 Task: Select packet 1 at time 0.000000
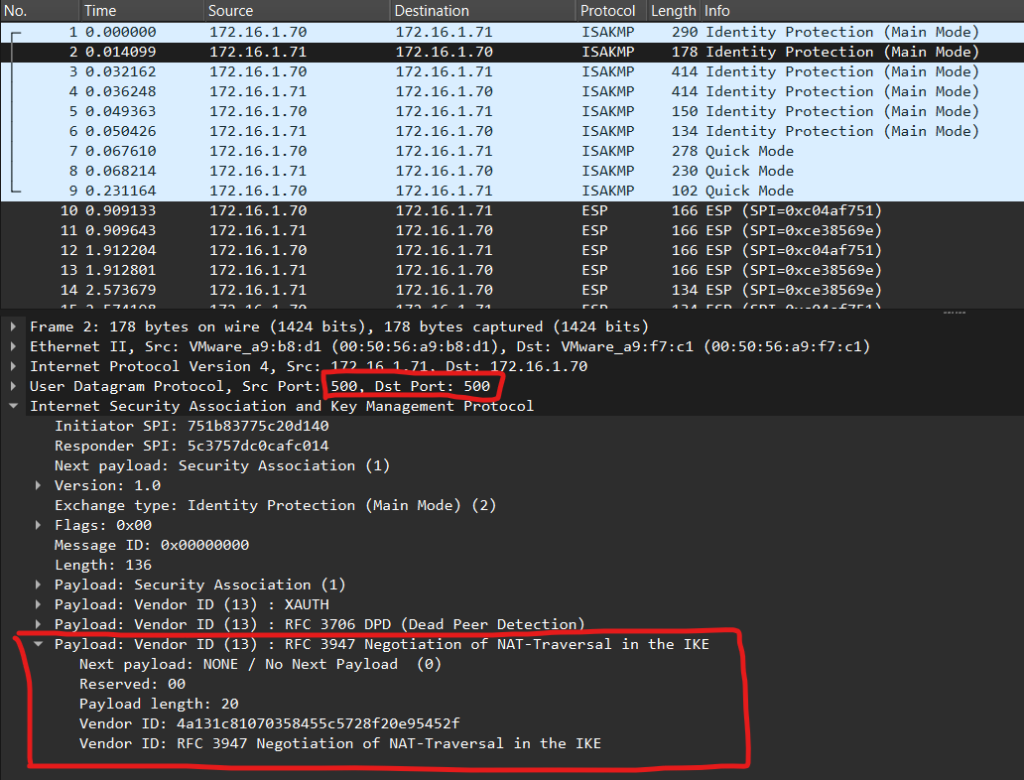tap(512, 32)
